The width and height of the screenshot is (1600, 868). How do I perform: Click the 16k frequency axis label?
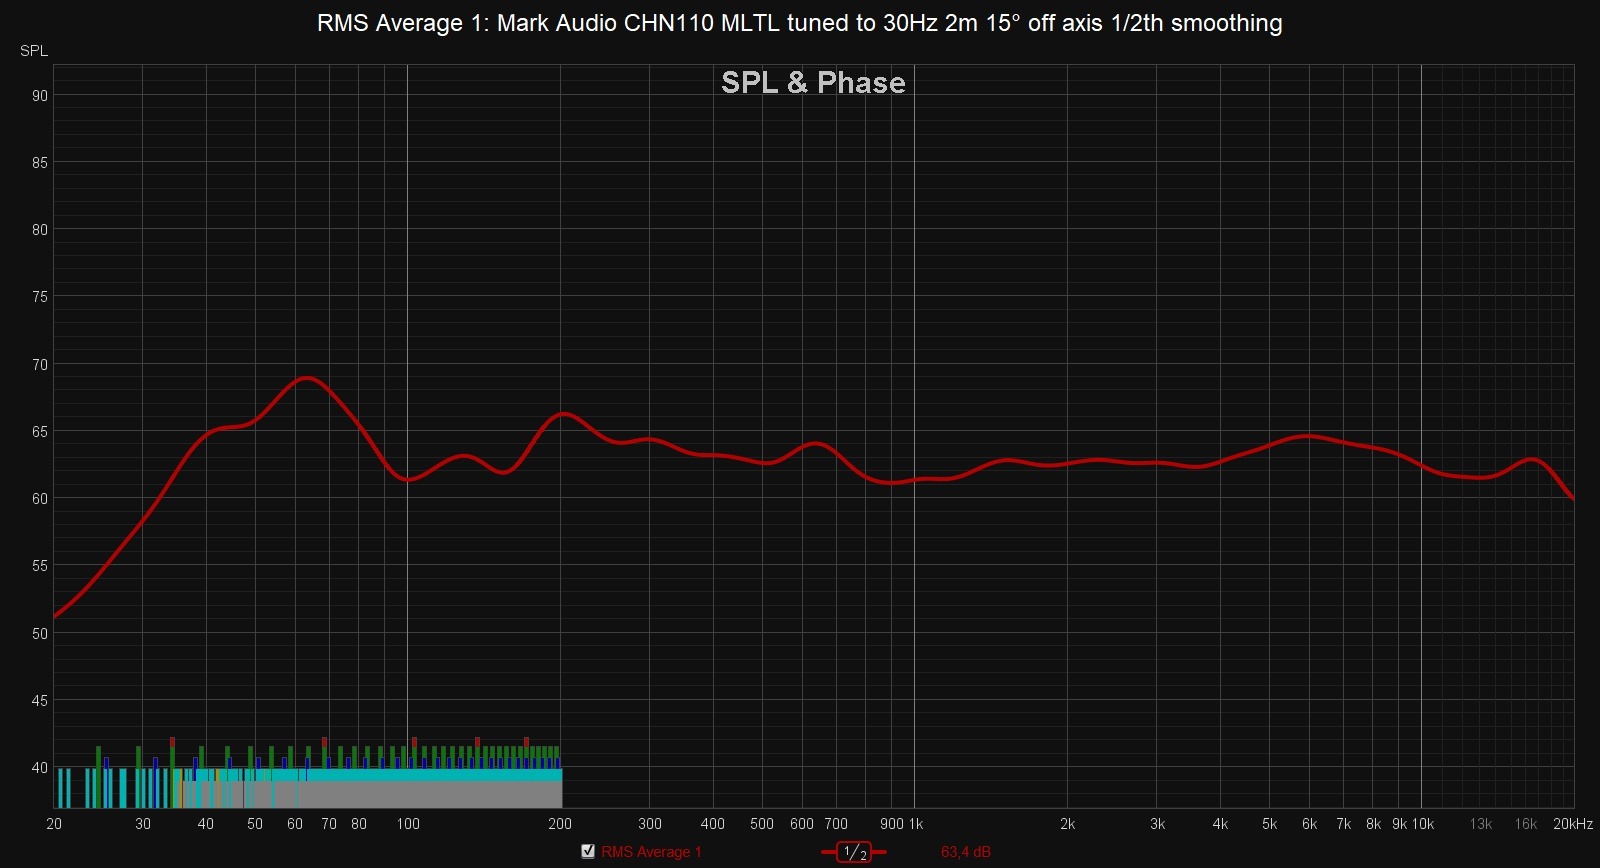tap(1526, 824)
